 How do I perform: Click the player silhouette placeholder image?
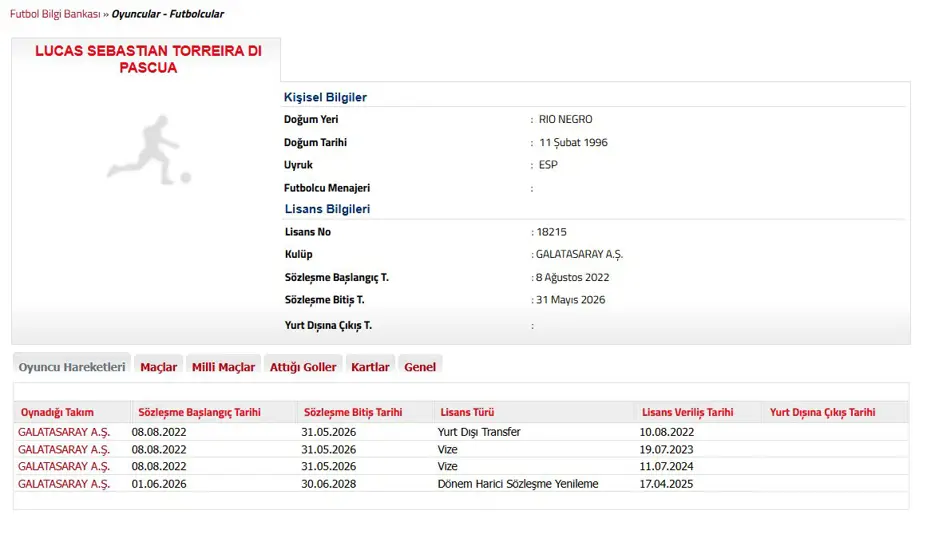click(148, 149)
